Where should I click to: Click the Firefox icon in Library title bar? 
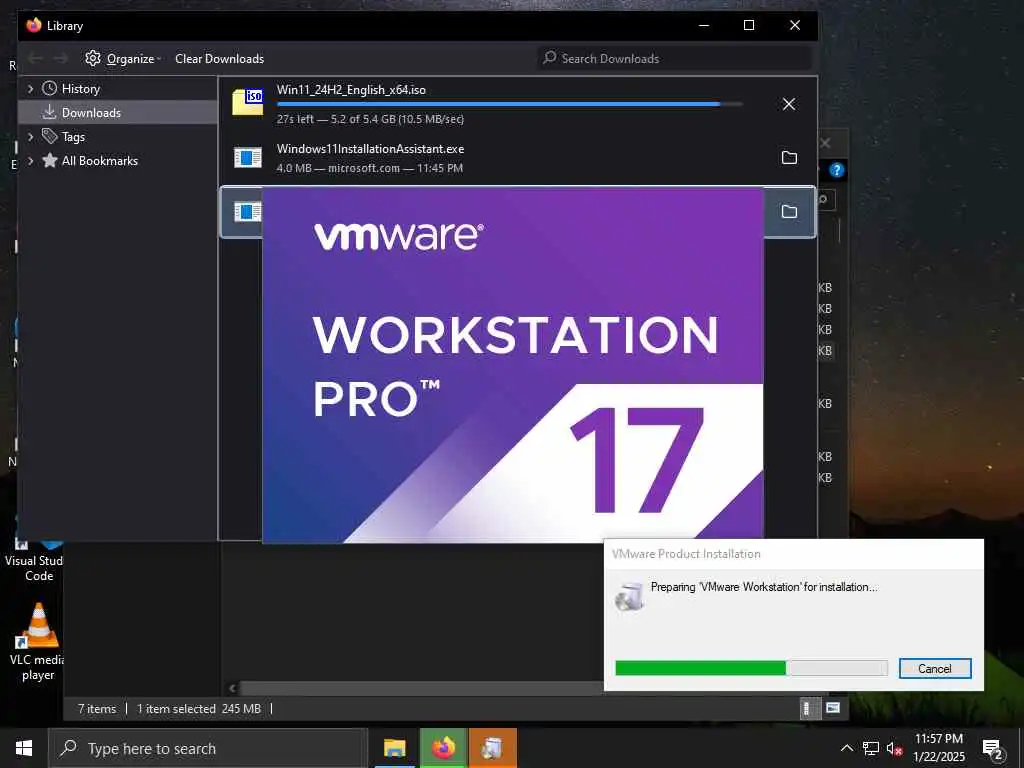pos(33,25)
